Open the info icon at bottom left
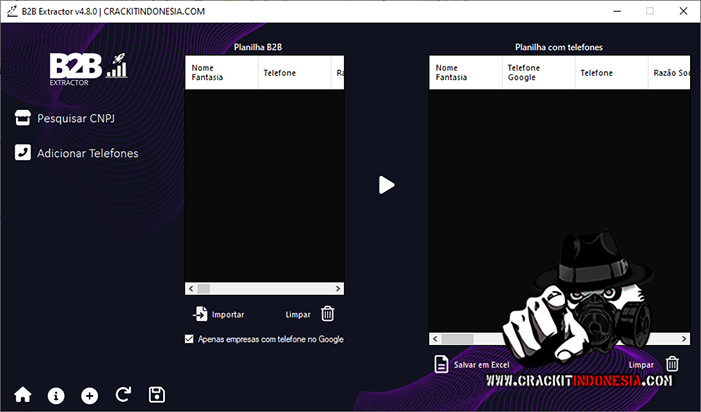The image size is (701, 412). pos(56,395)
